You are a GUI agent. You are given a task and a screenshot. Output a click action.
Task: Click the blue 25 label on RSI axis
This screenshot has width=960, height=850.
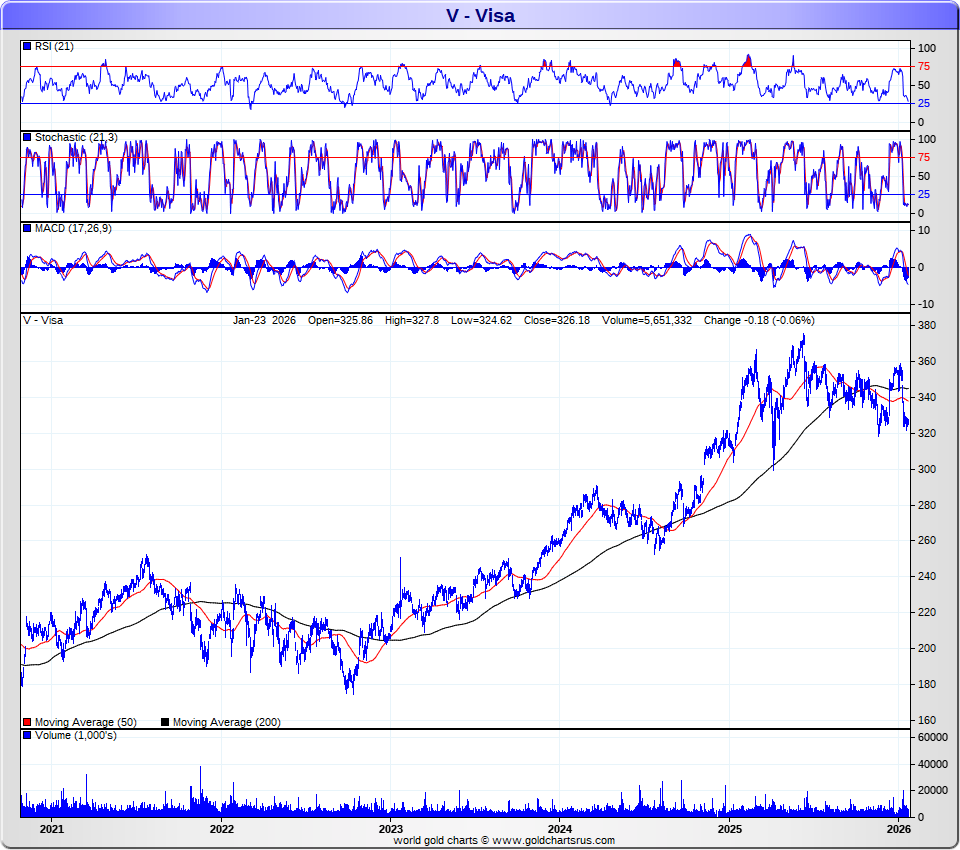[x=924, y=103]
